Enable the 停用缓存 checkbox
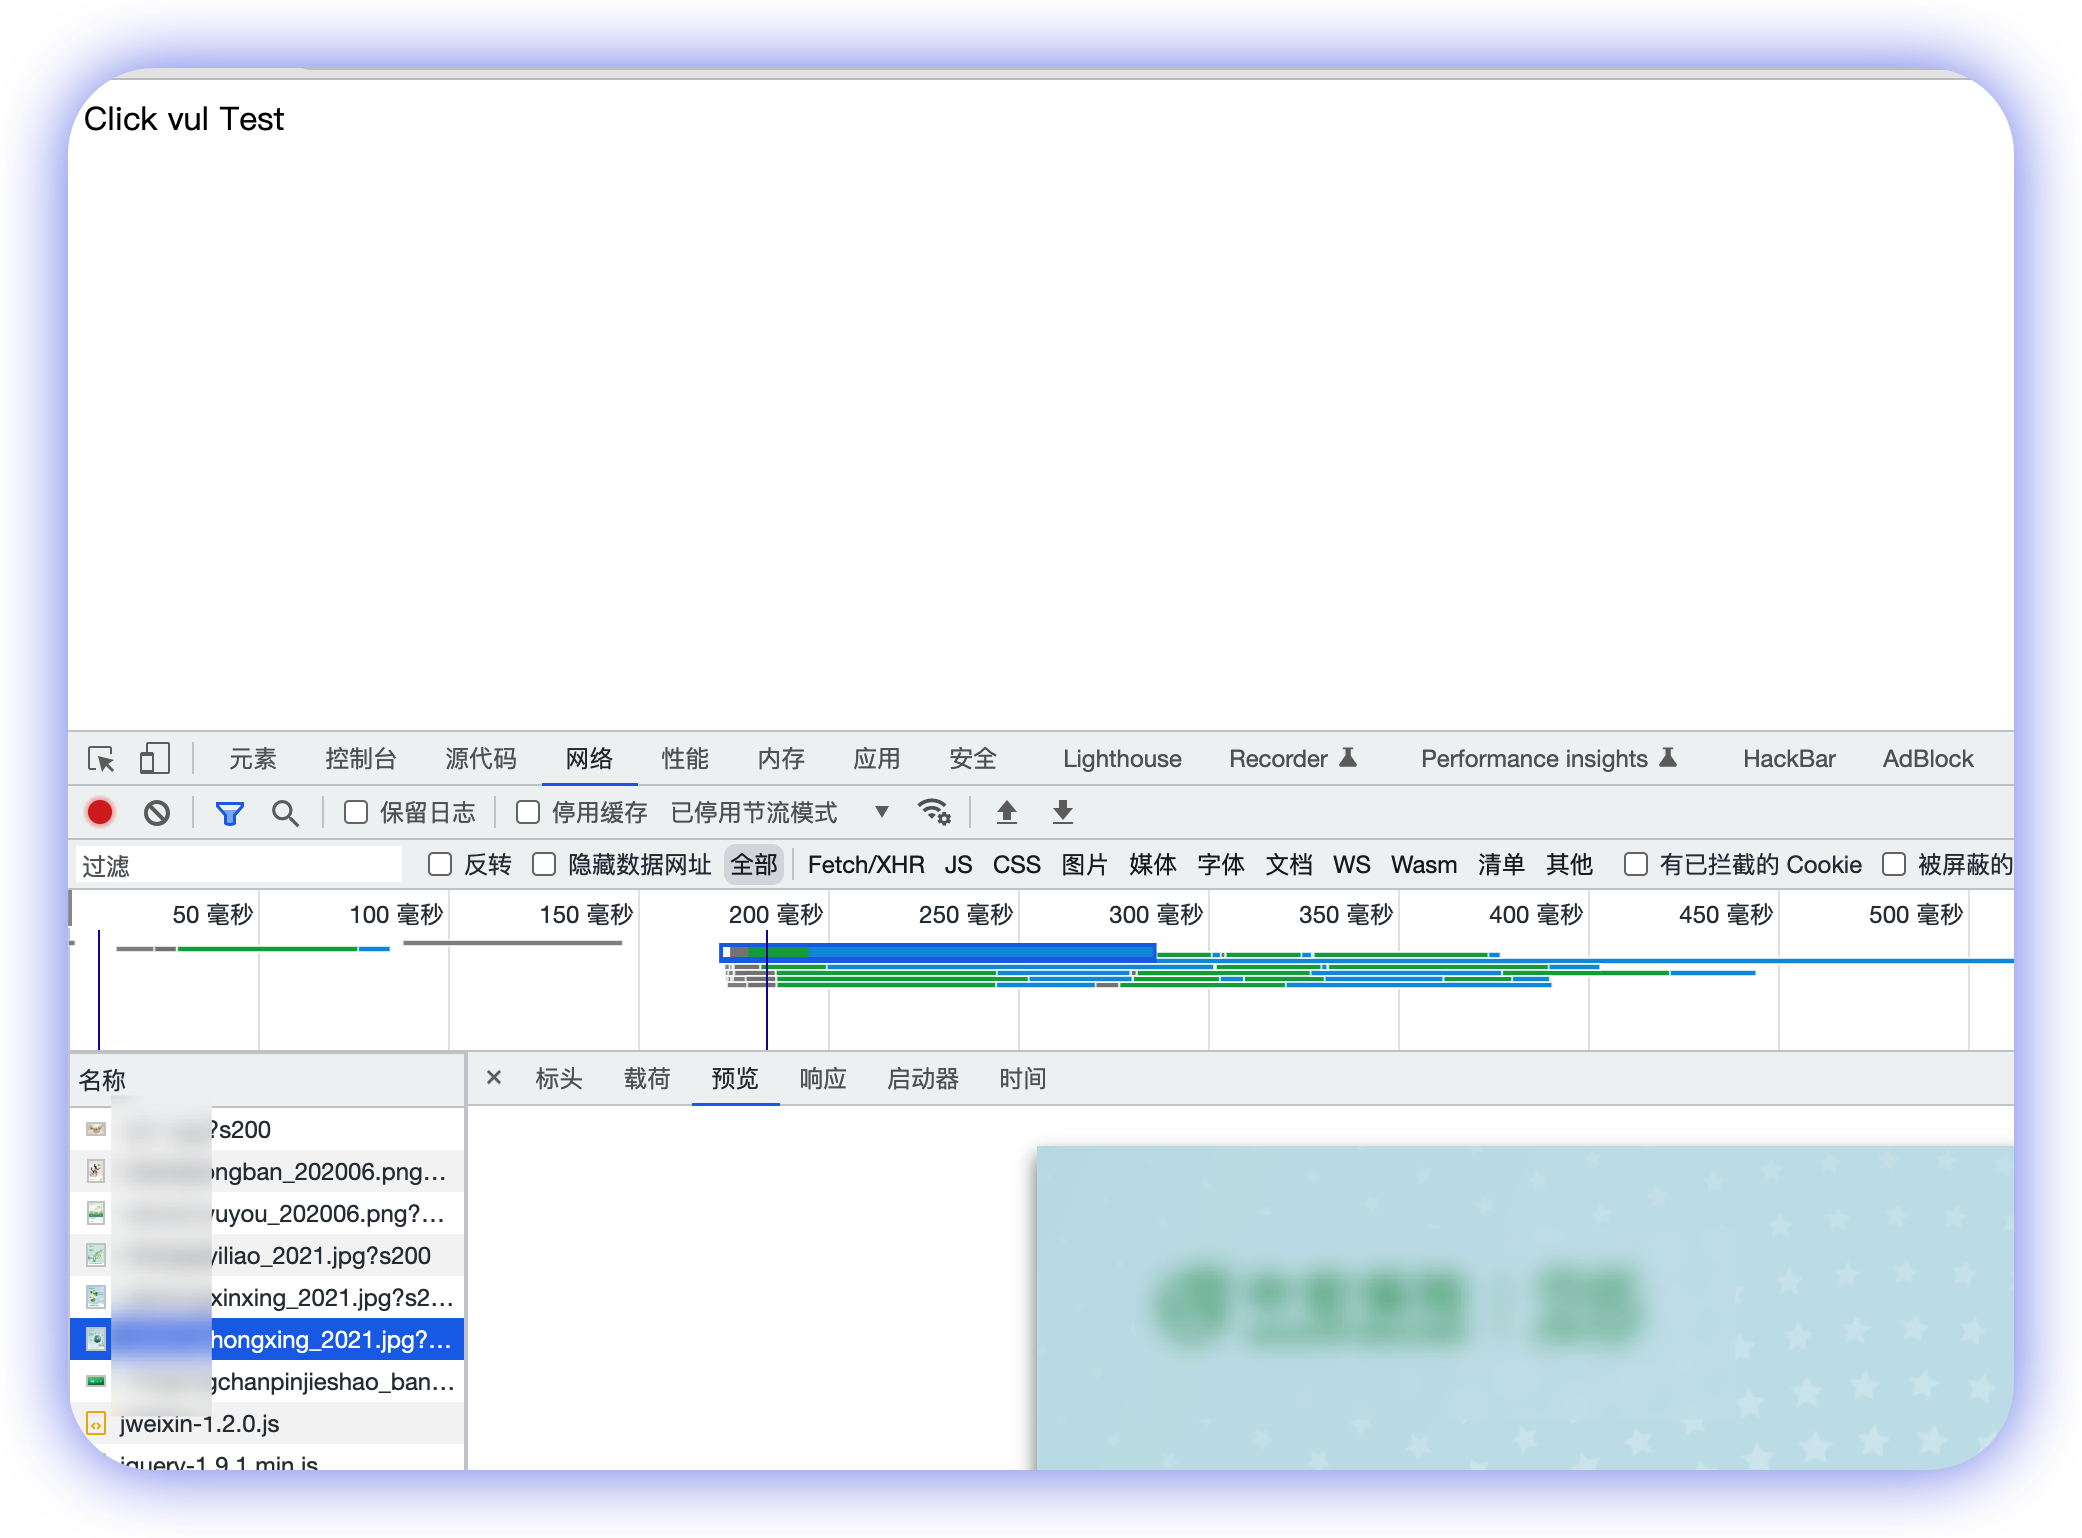 (528, 812)
